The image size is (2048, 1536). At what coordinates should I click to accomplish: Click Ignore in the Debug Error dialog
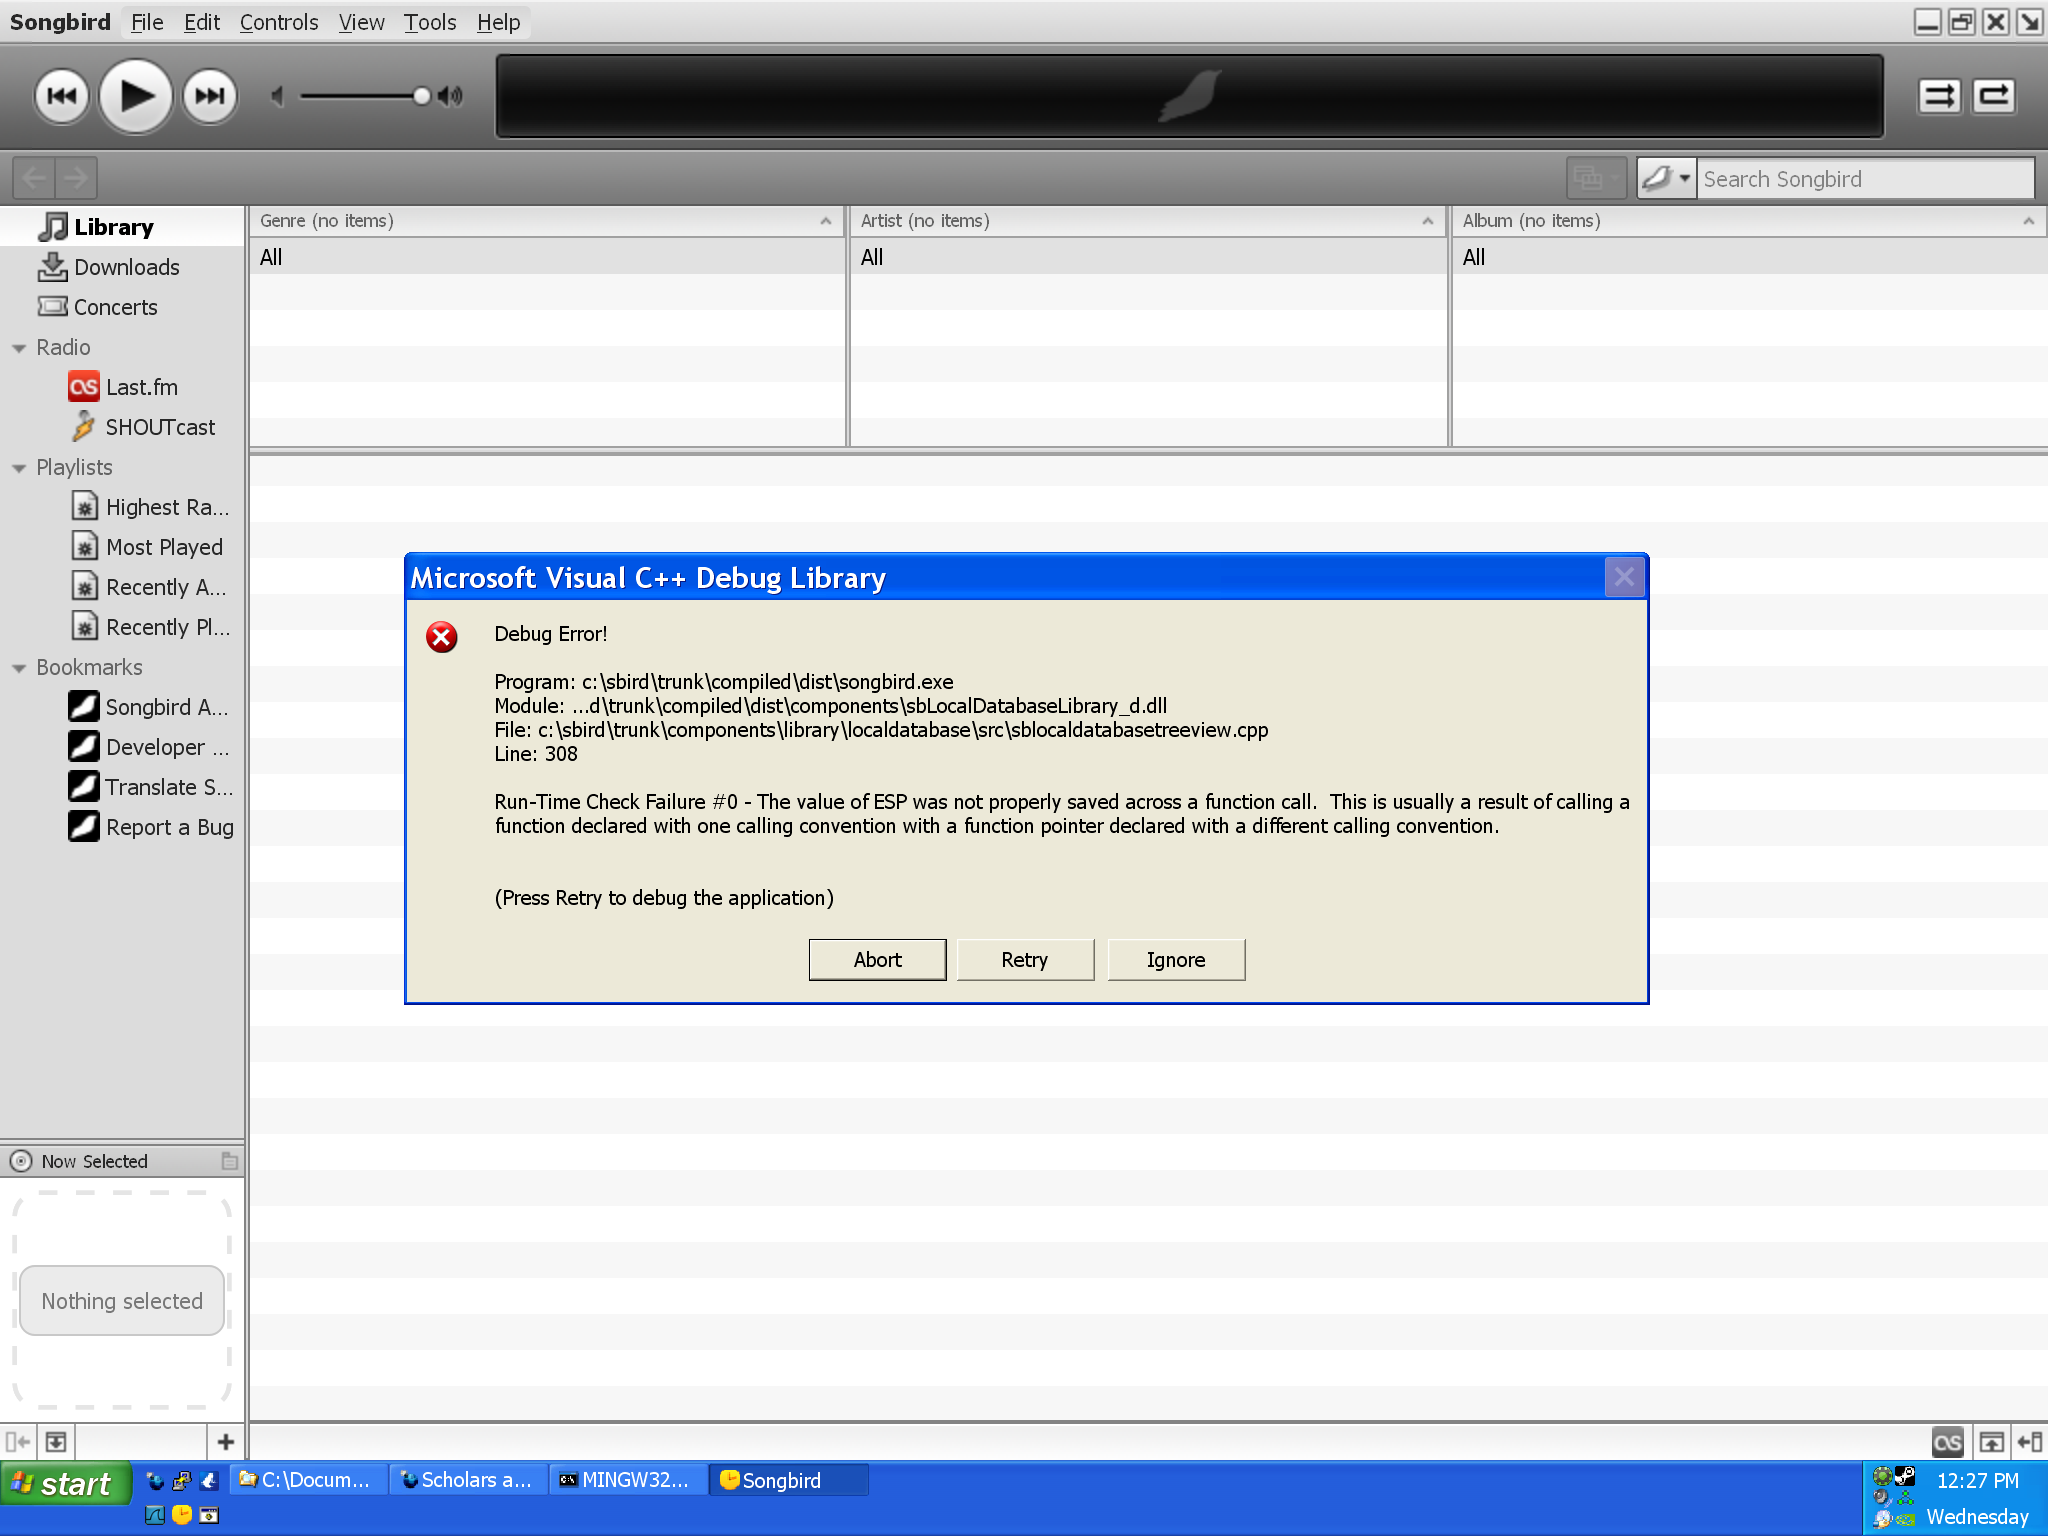coord(1176,960)
